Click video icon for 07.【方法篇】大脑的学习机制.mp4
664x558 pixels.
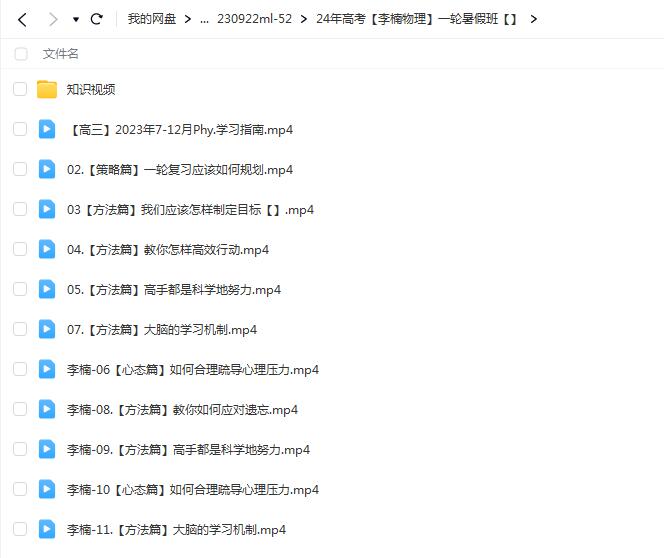pos(47,329)
